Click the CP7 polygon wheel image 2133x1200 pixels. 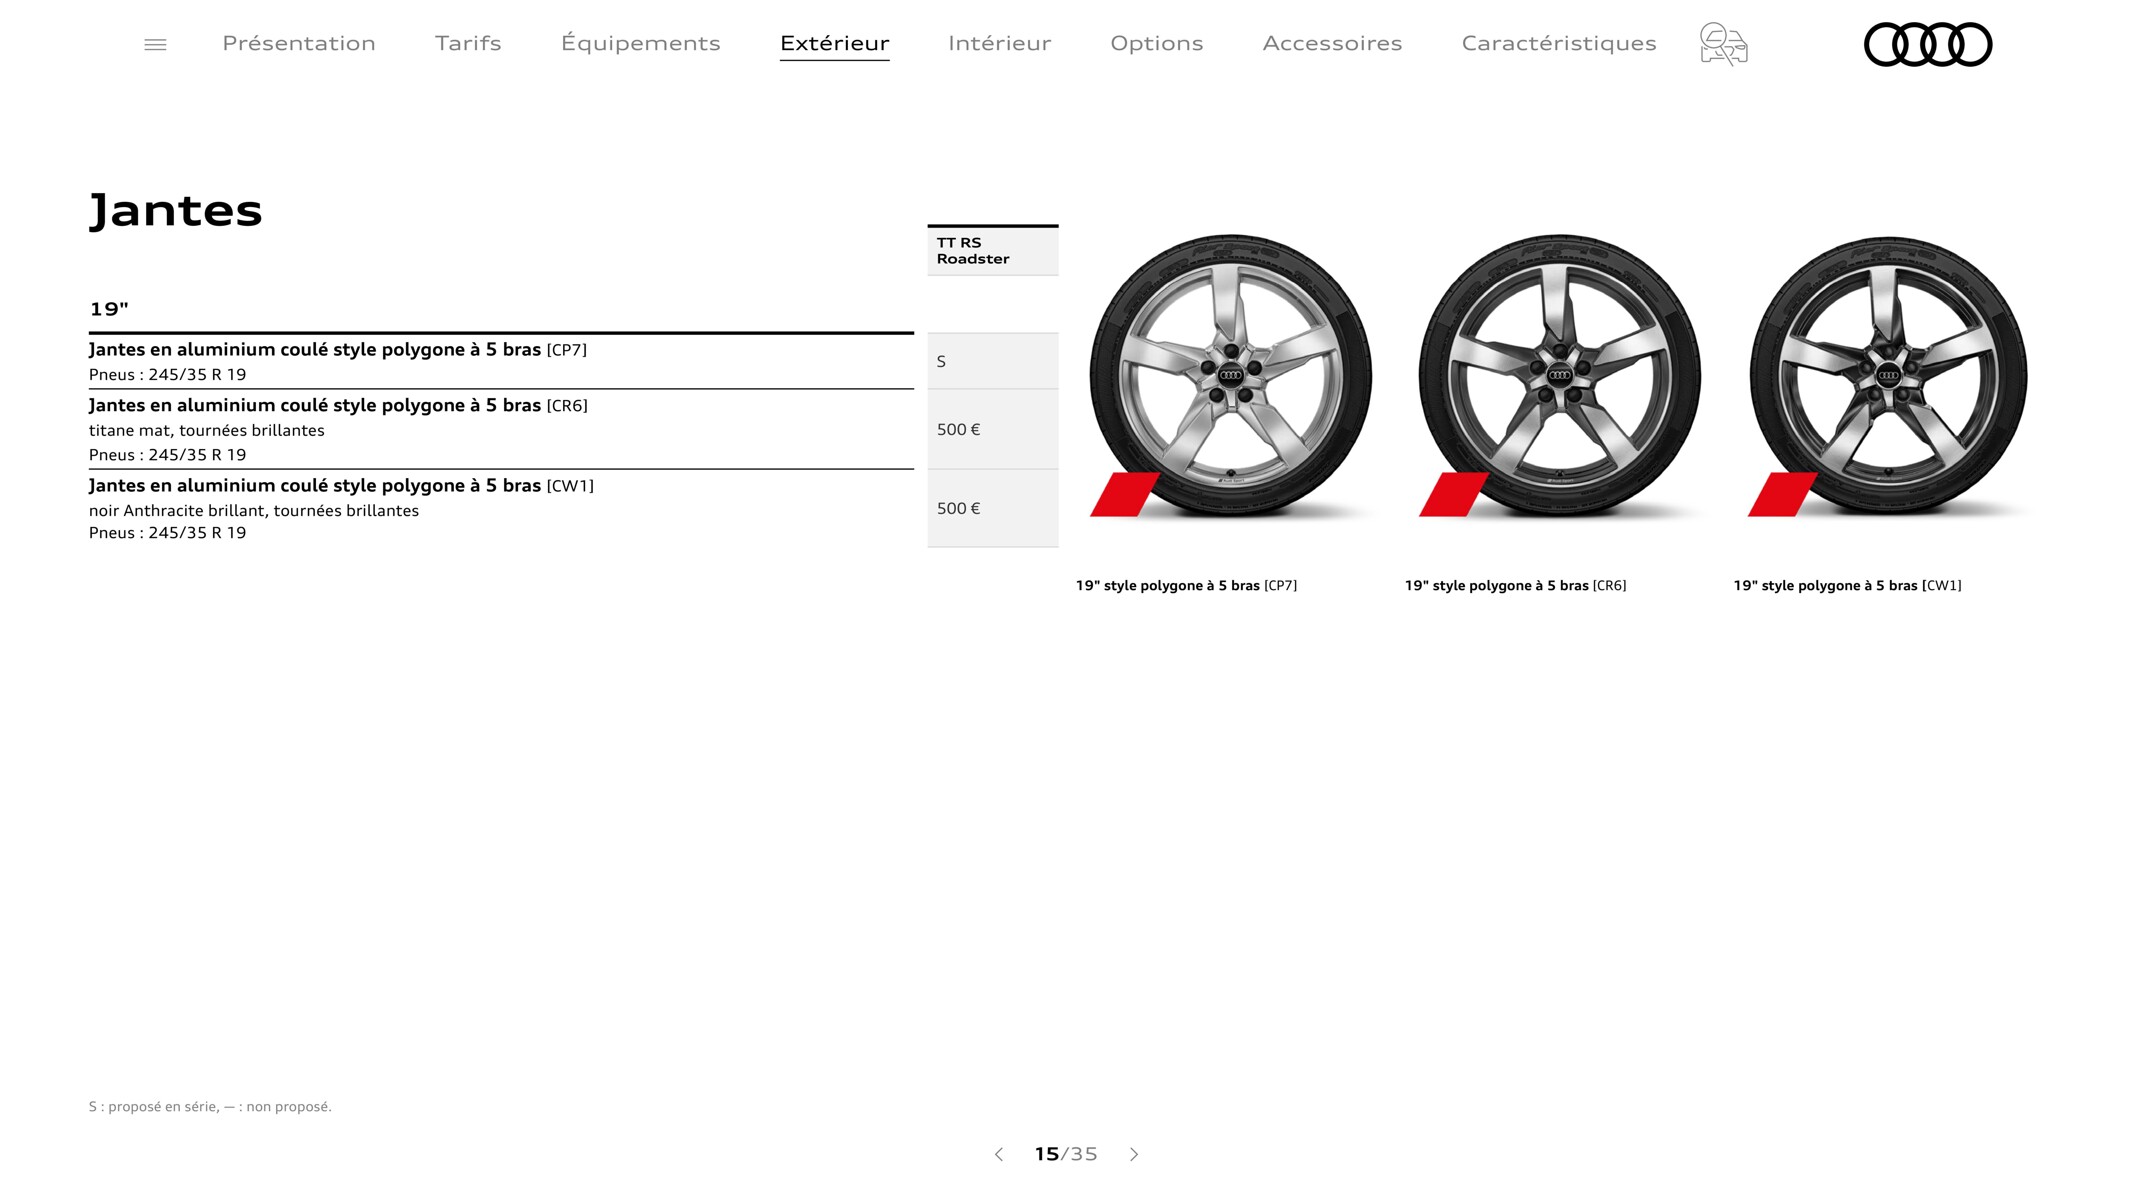point(1231,376)
